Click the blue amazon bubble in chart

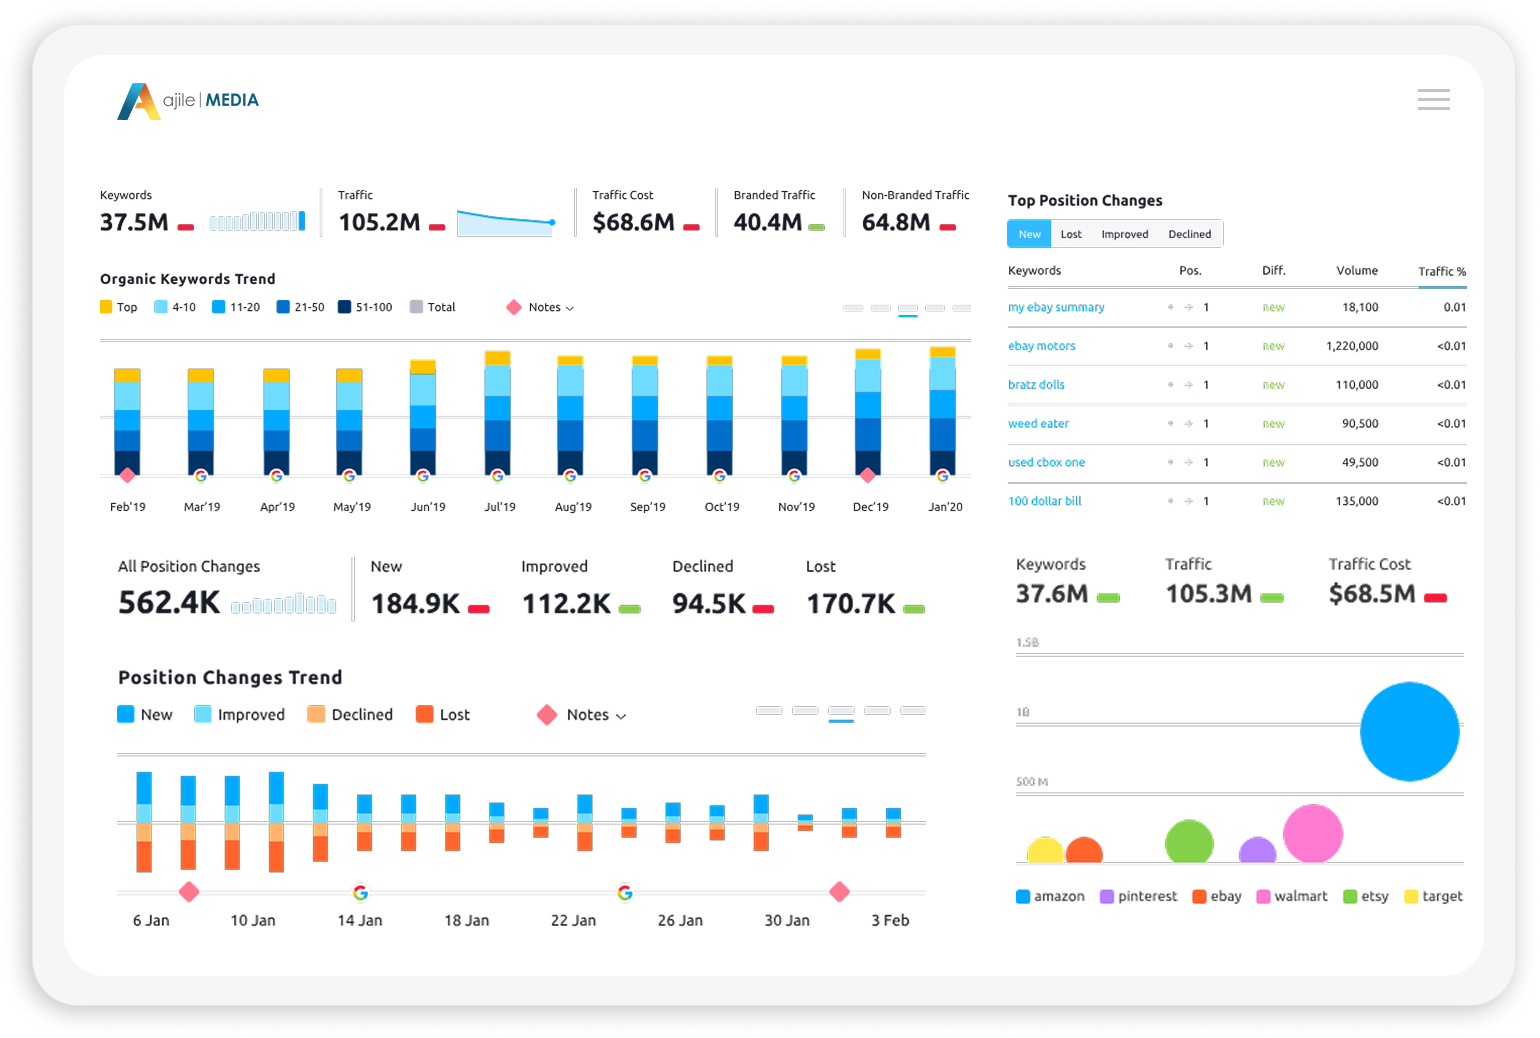[x=1409, y=731]
